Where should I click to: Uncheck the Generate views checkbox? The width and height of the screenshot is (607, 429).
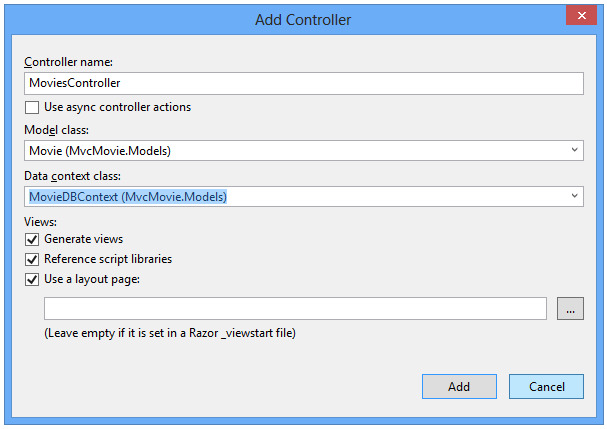click(x=32, y=240)
